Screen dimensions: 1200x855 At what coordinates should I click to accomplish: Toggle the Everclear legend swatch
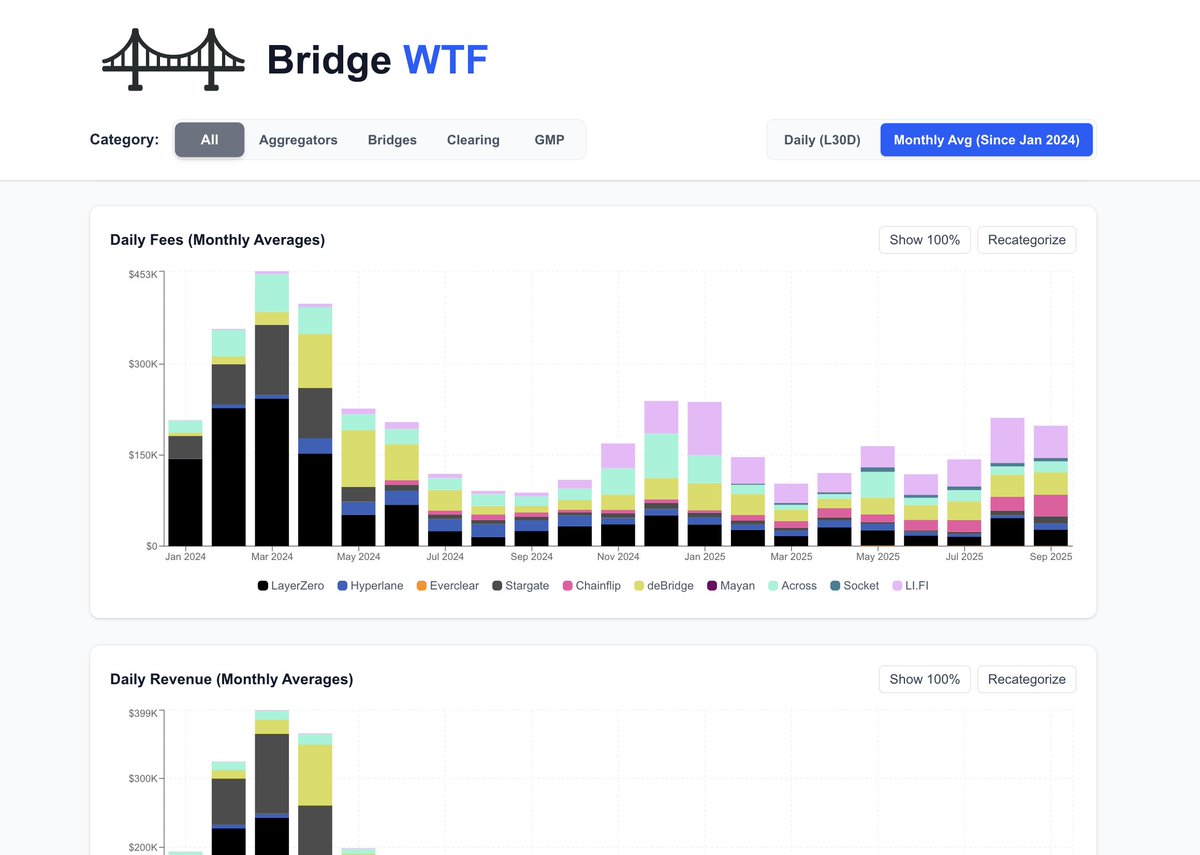pos(421,586)
